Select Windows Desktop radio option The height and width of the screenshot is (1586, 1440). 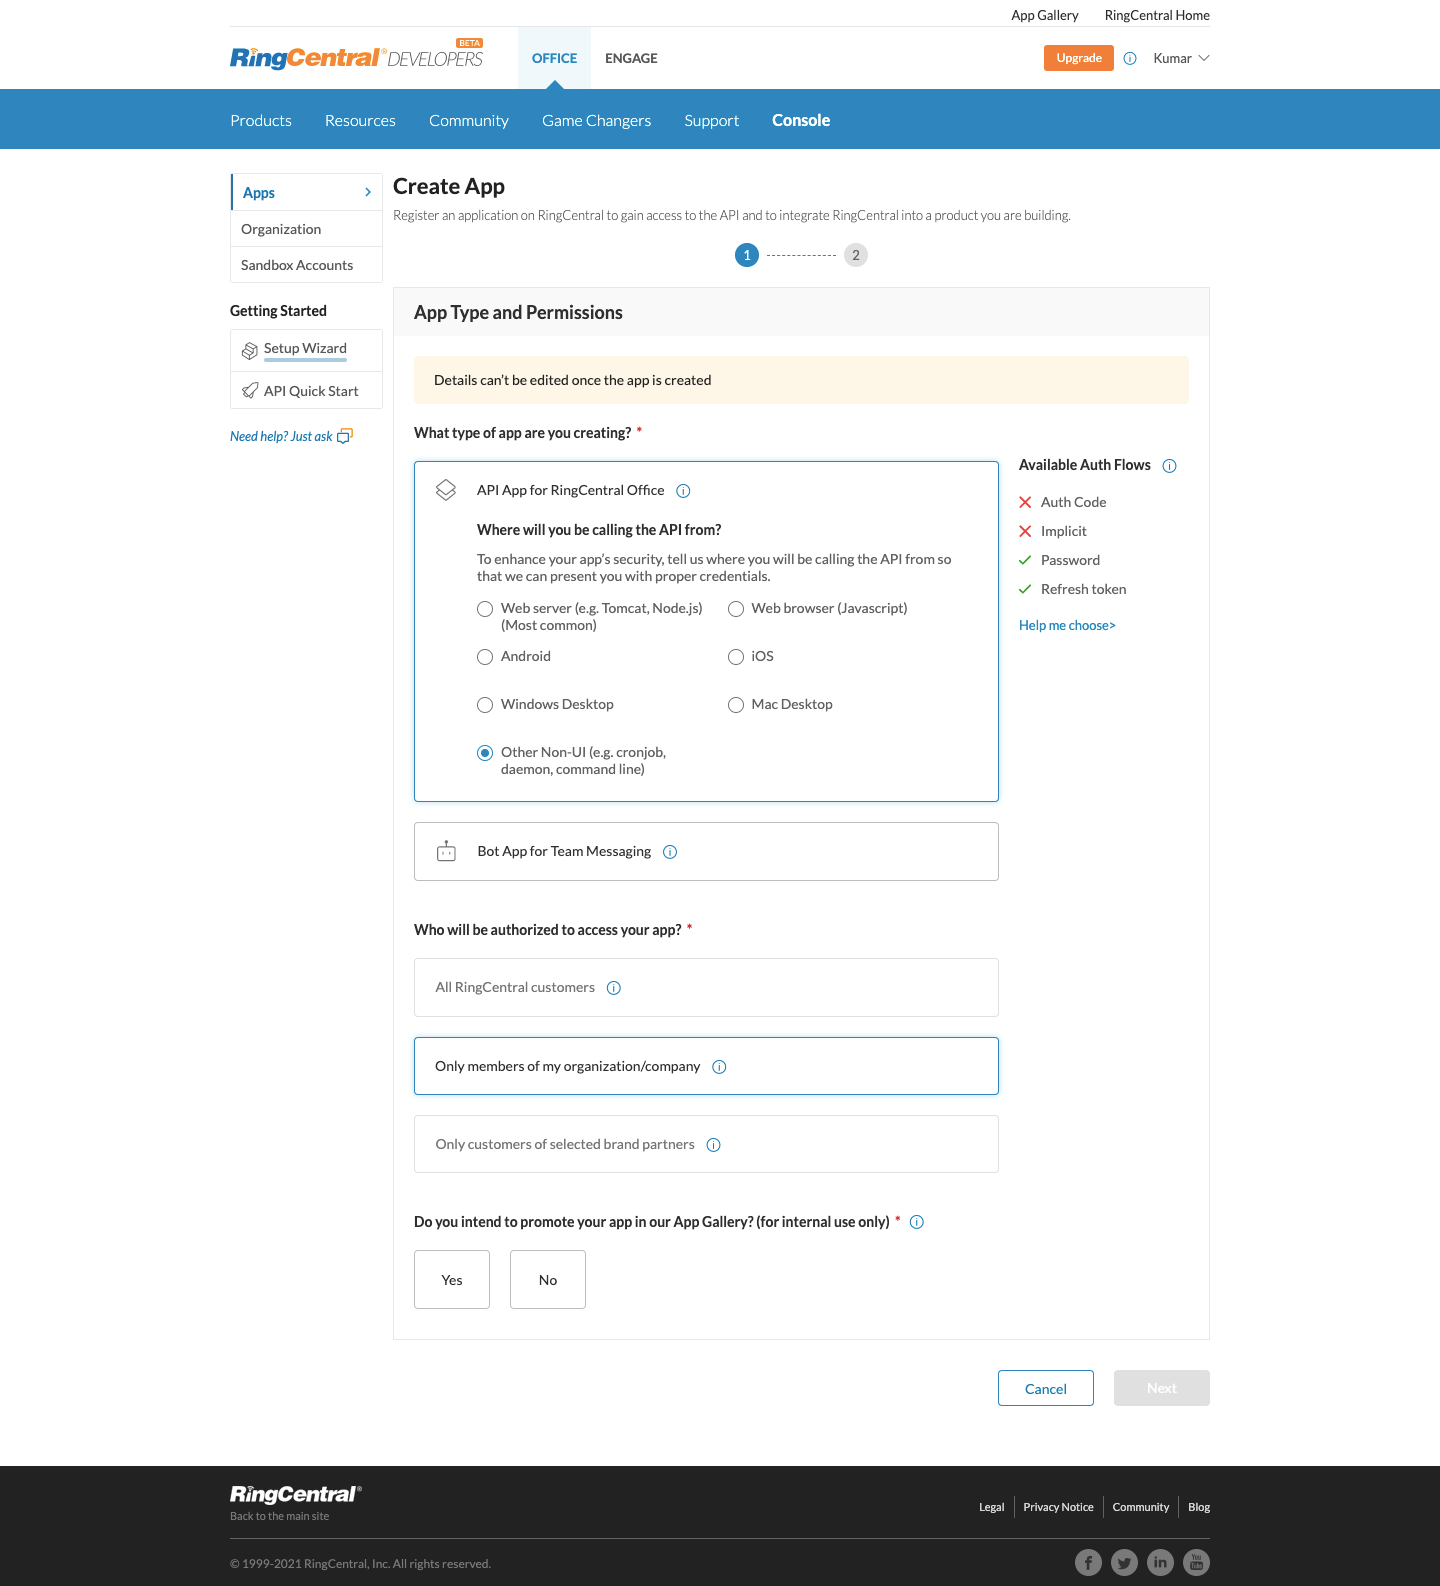tap(485, 705)
